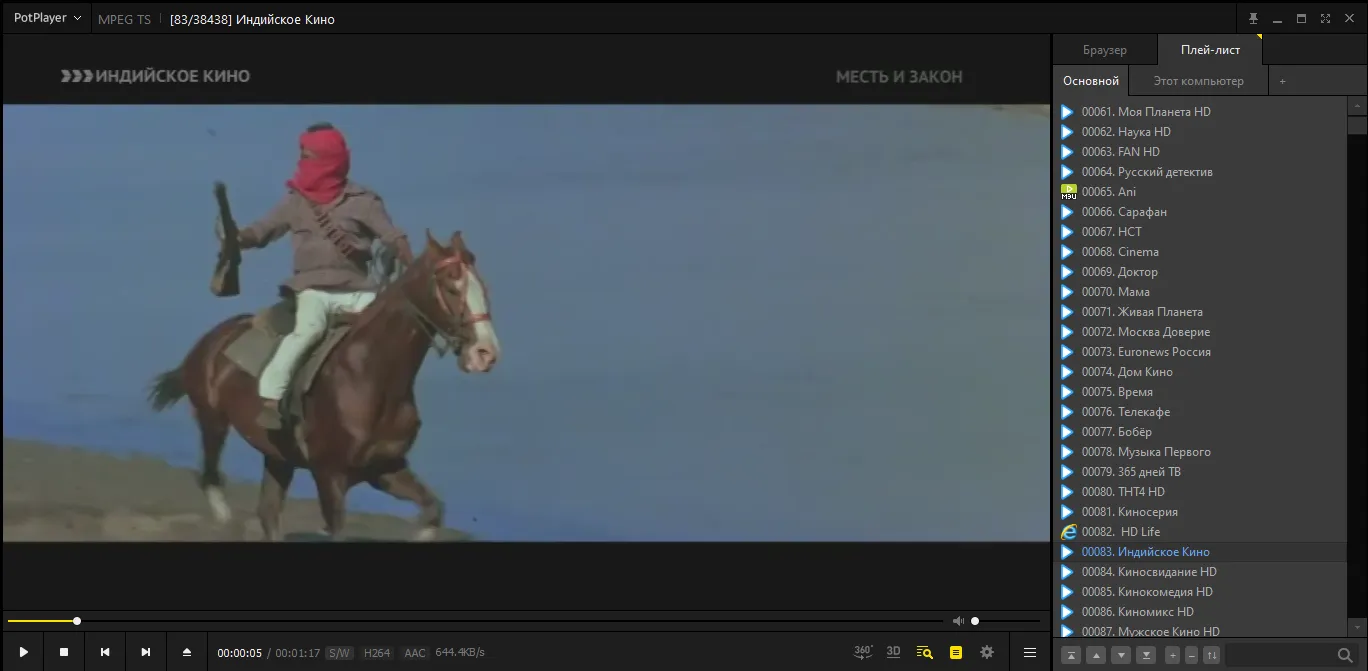The height and width of the screenshot is (671, 1368).
Task: Toggle 360-degree video mode
Action: pos(864,652)
